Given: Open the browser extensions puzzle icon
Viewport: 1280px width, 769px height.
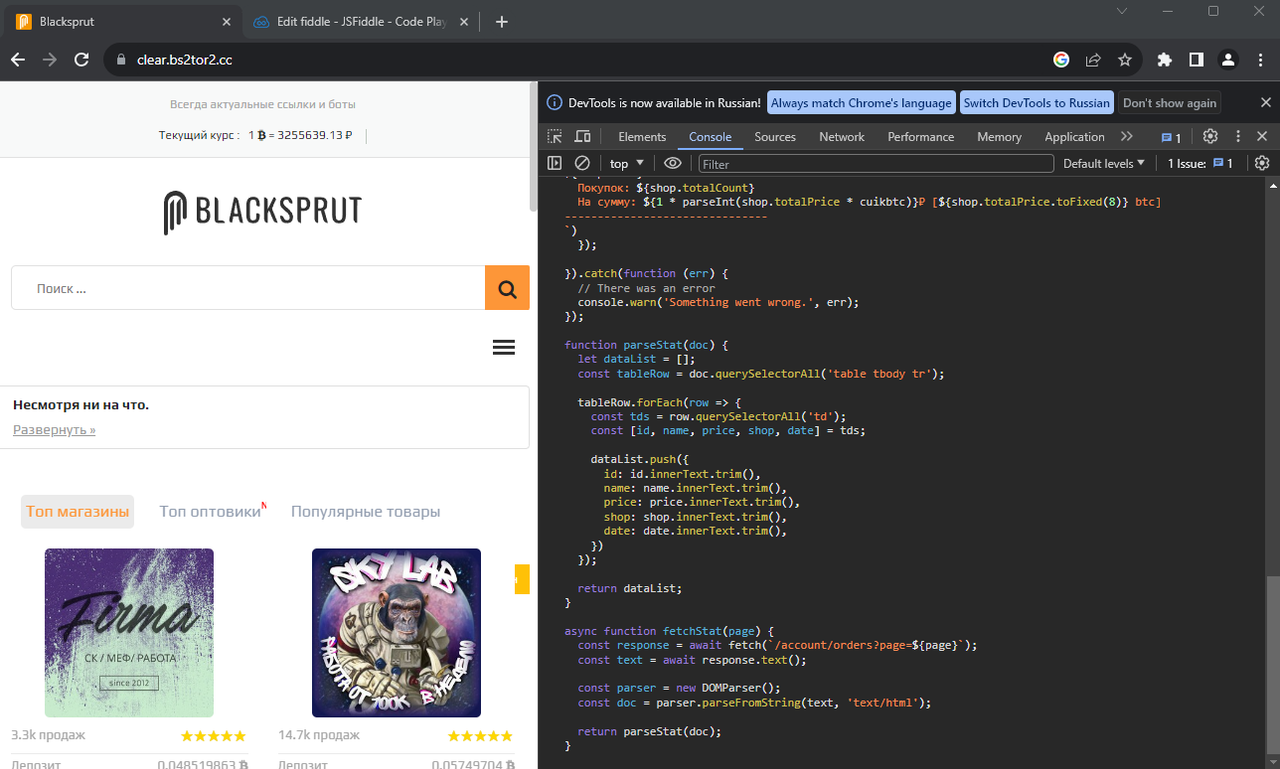Looking at the screenshot, I should pyautogui.click(x=1164, y=60).
